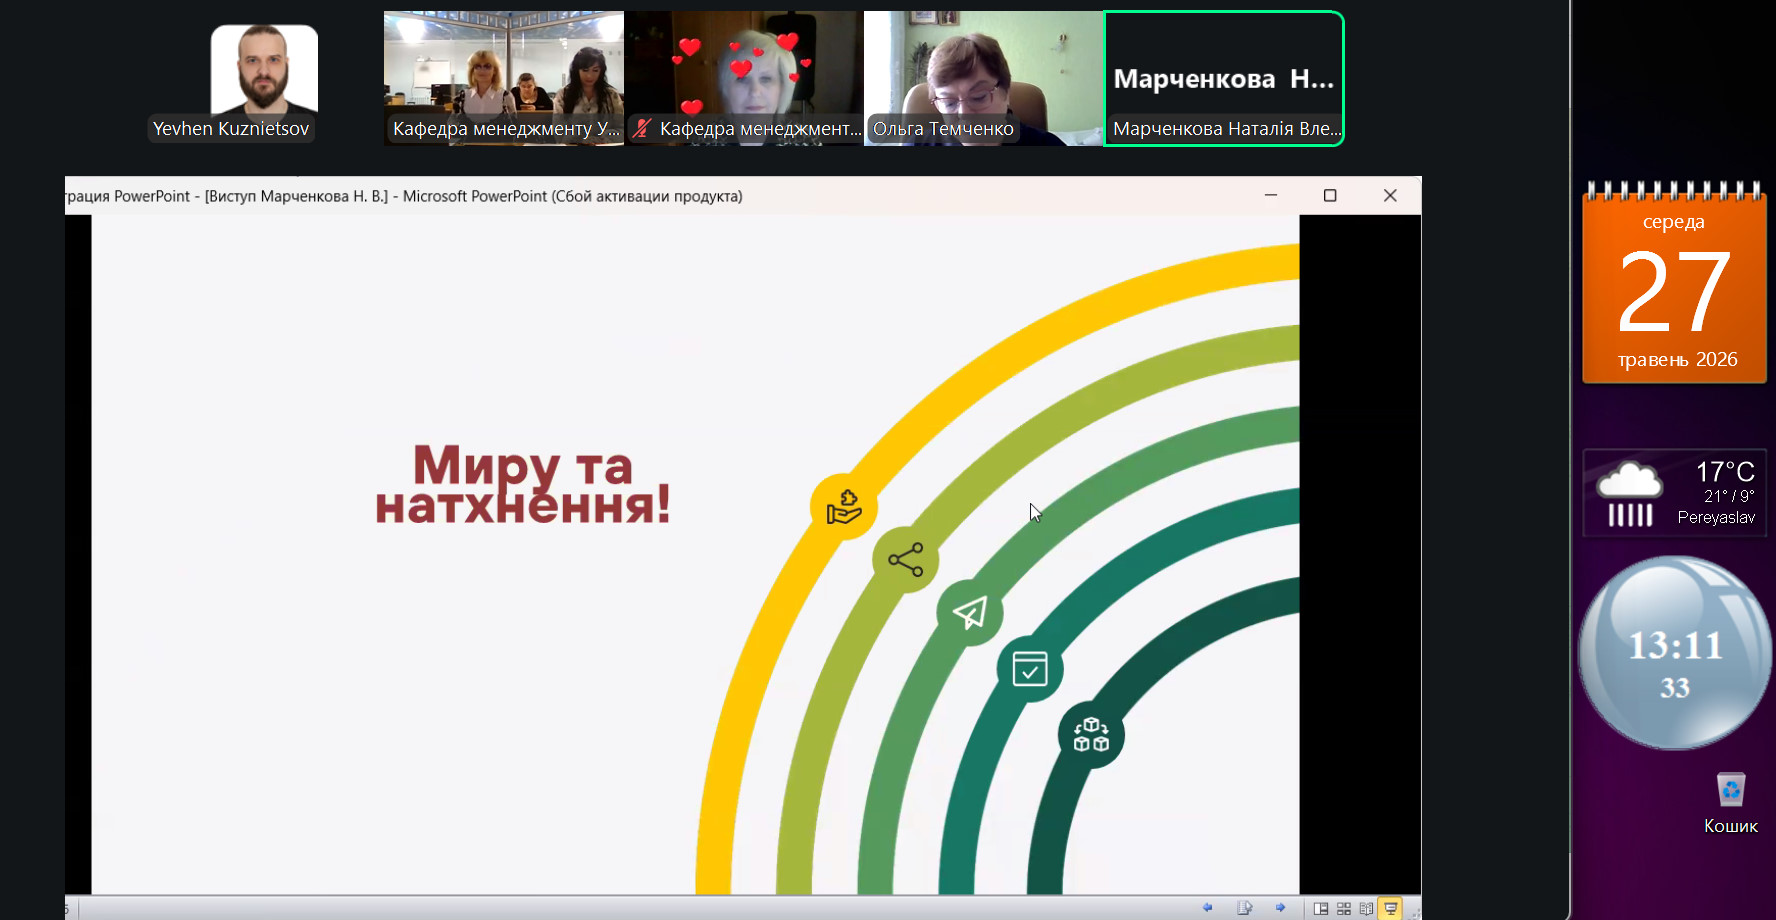Select the highlighted Slide Show view button
1776x920 pixels.
point(1391,908)
